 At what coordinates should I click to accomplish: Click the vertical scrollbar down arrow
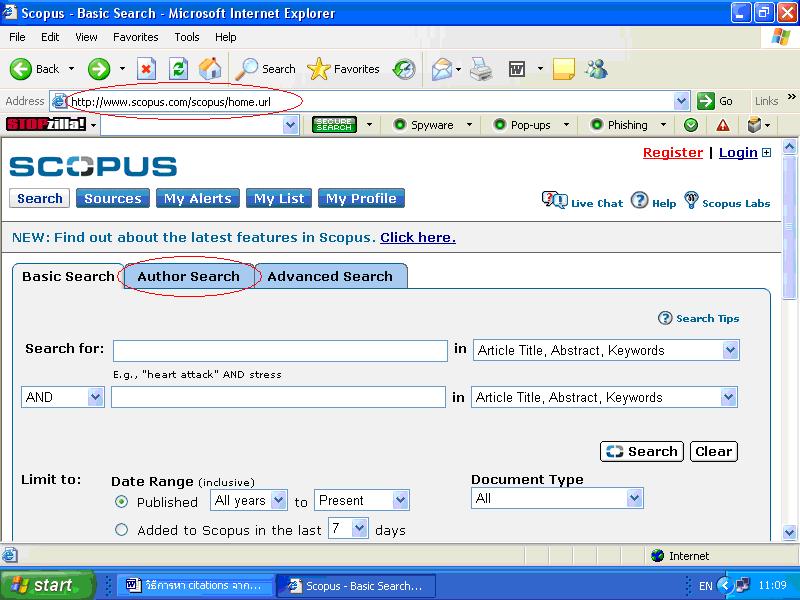[790, 533]
